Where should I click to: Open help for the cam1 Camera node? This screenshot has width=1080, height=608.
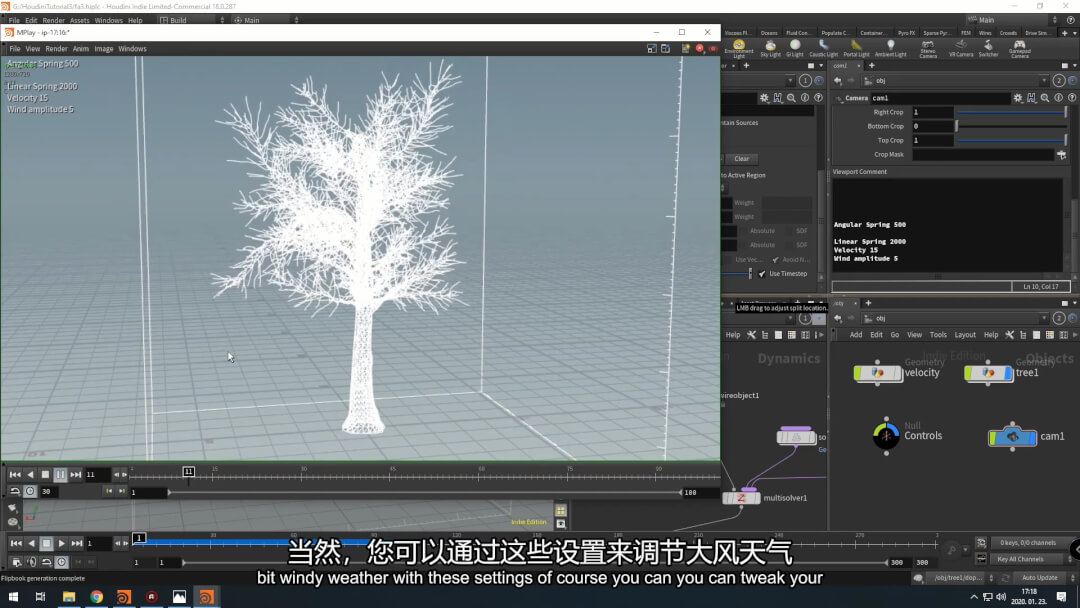coord(1072,98)
